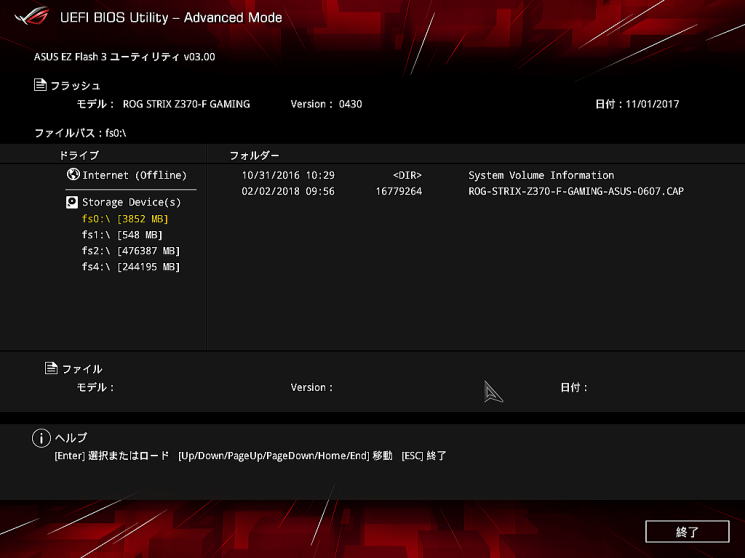Click the フラッシュ section label
745x558 pixels.
click(x=75, y=86)
